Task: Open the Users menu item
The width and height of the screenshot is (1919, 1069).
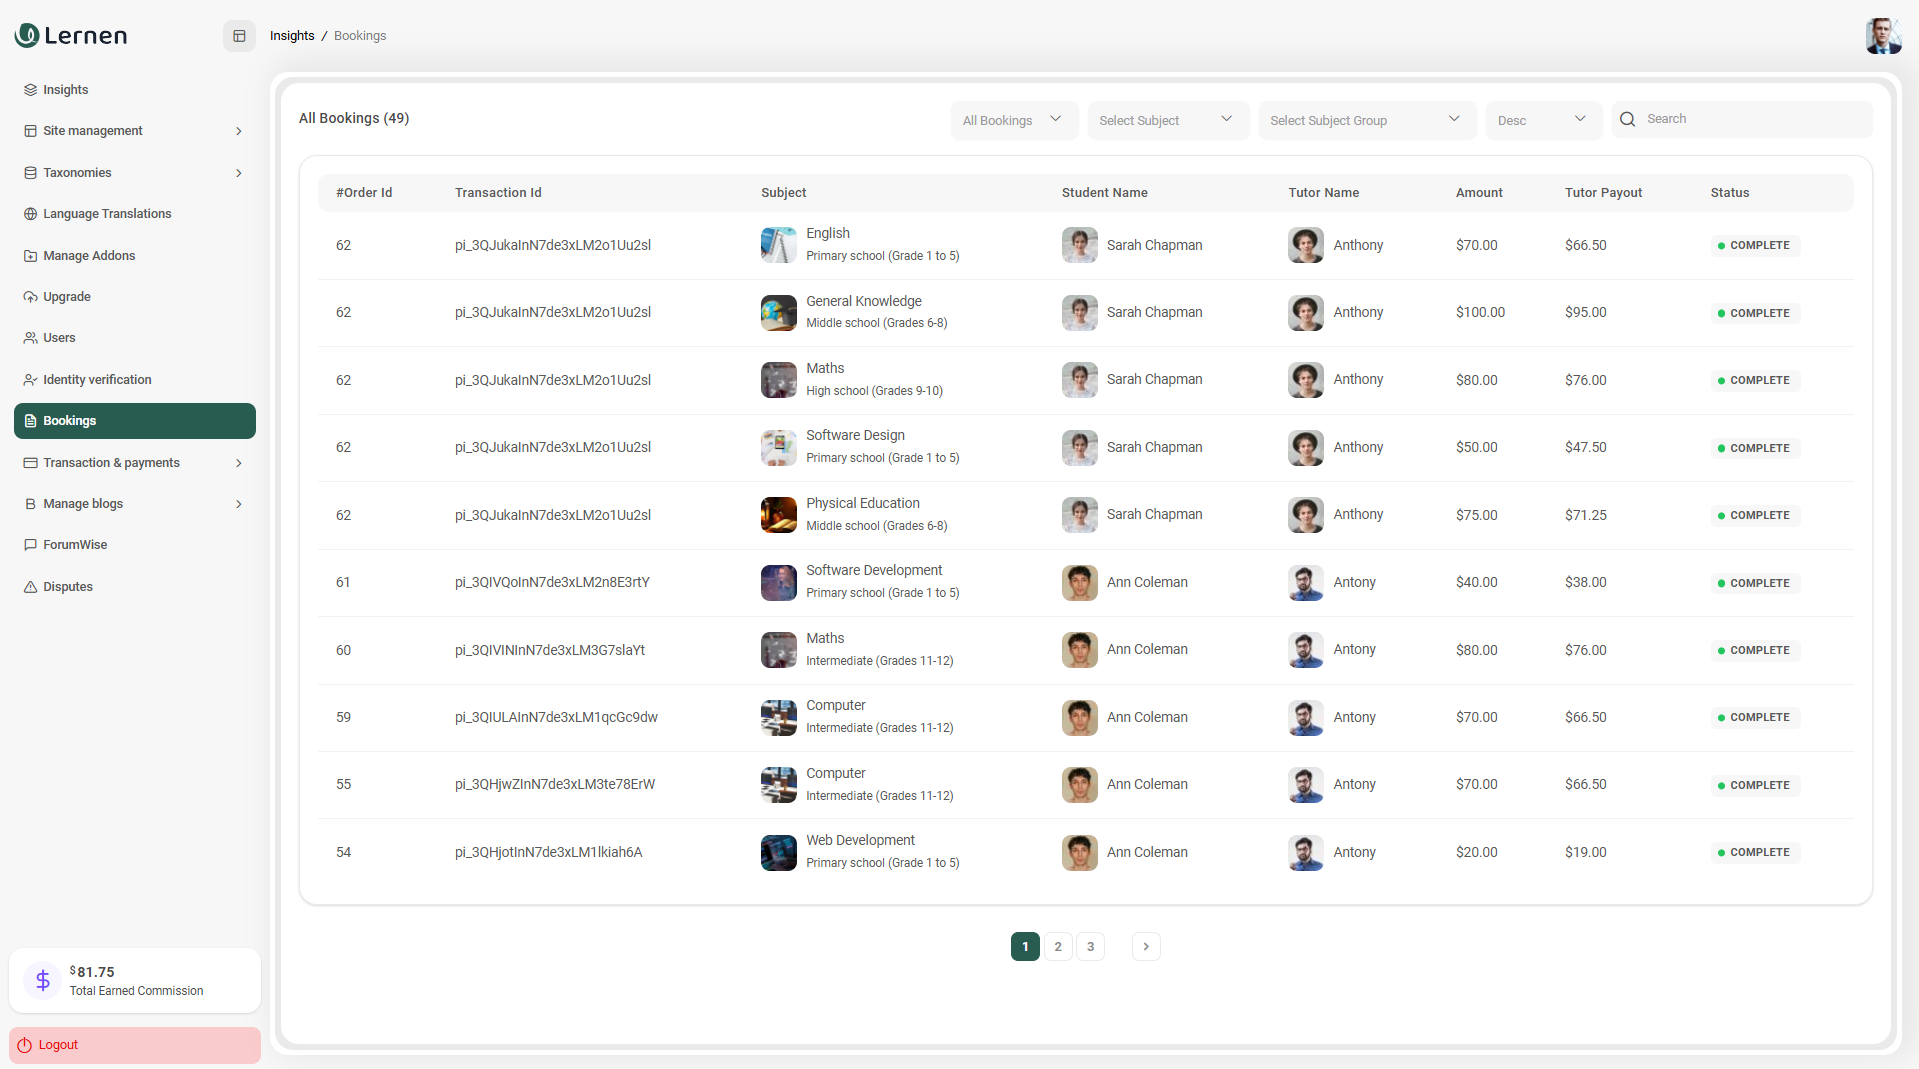Action: [x=59, y=338]
